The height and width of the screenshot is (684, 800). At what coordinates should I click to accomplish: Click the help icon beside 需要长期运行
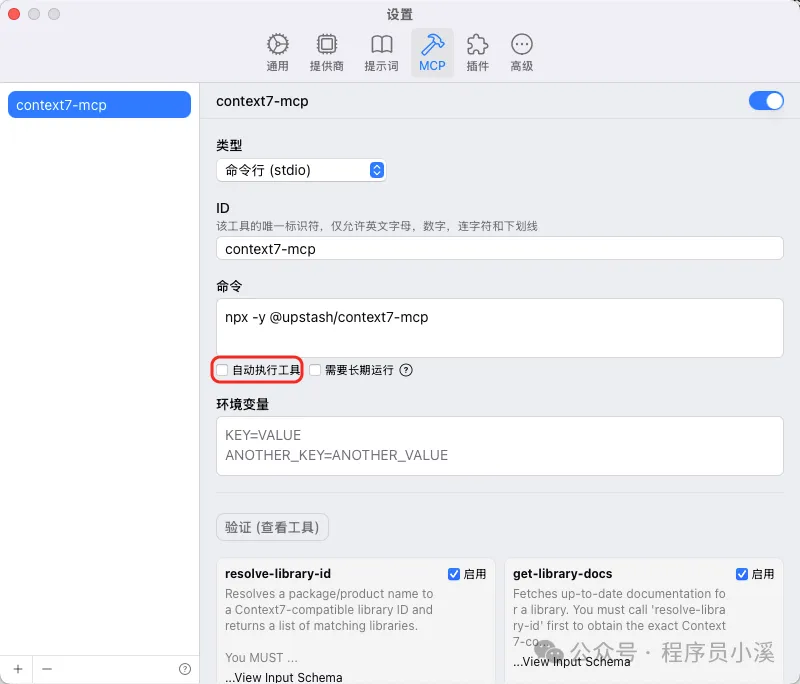(x=405, y=370)
